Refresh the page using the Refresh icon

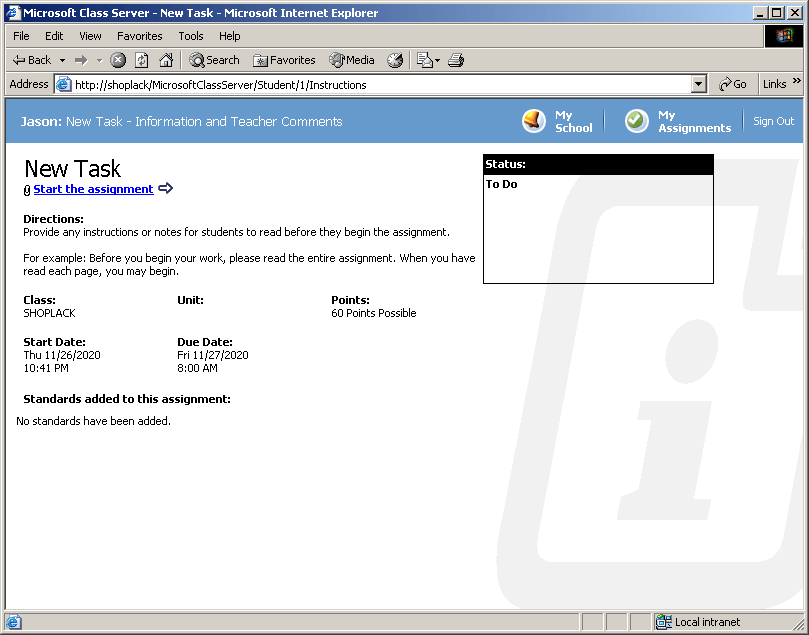pos(141,60)
